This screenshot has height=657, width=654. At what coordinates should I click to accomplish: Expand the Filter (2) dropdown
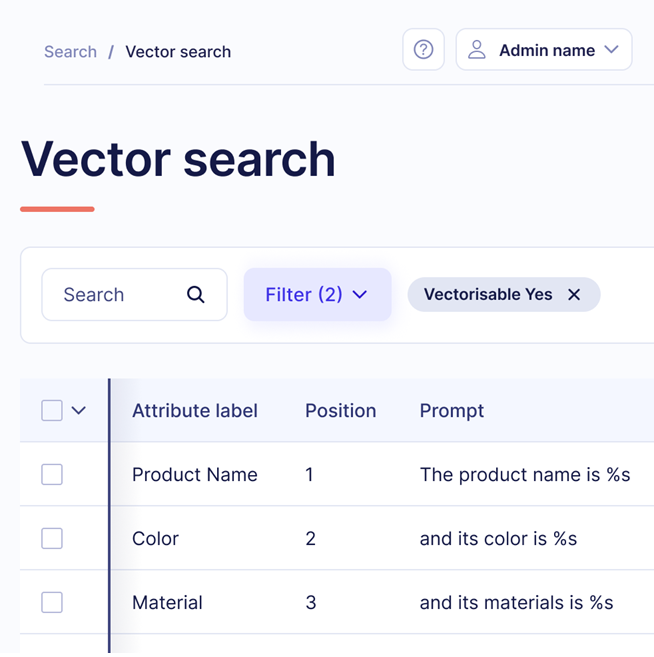click(317, 295)
